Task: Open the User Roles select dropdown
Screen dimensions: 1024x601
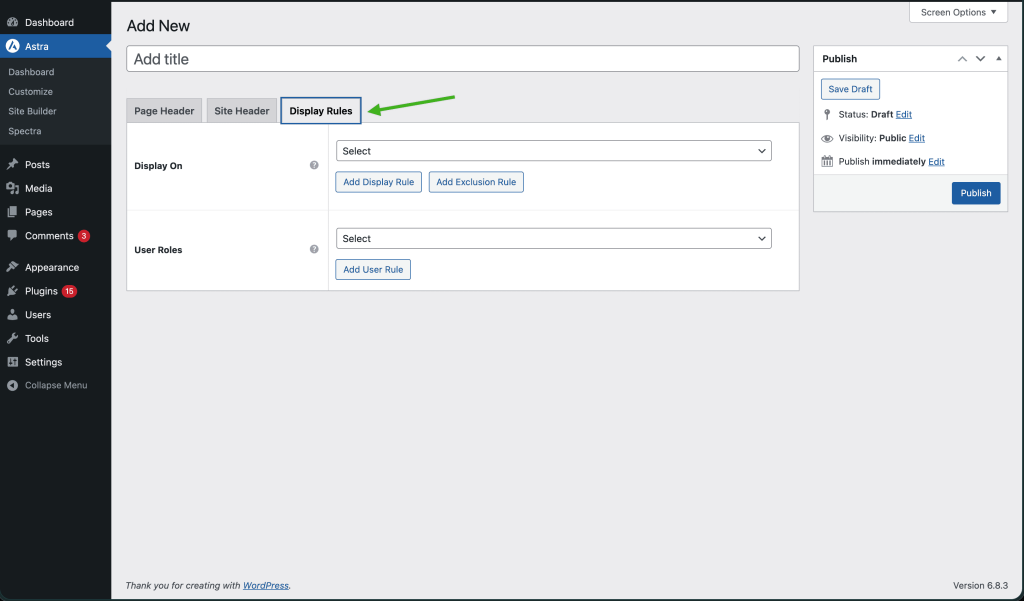Action: click(553, 239)
